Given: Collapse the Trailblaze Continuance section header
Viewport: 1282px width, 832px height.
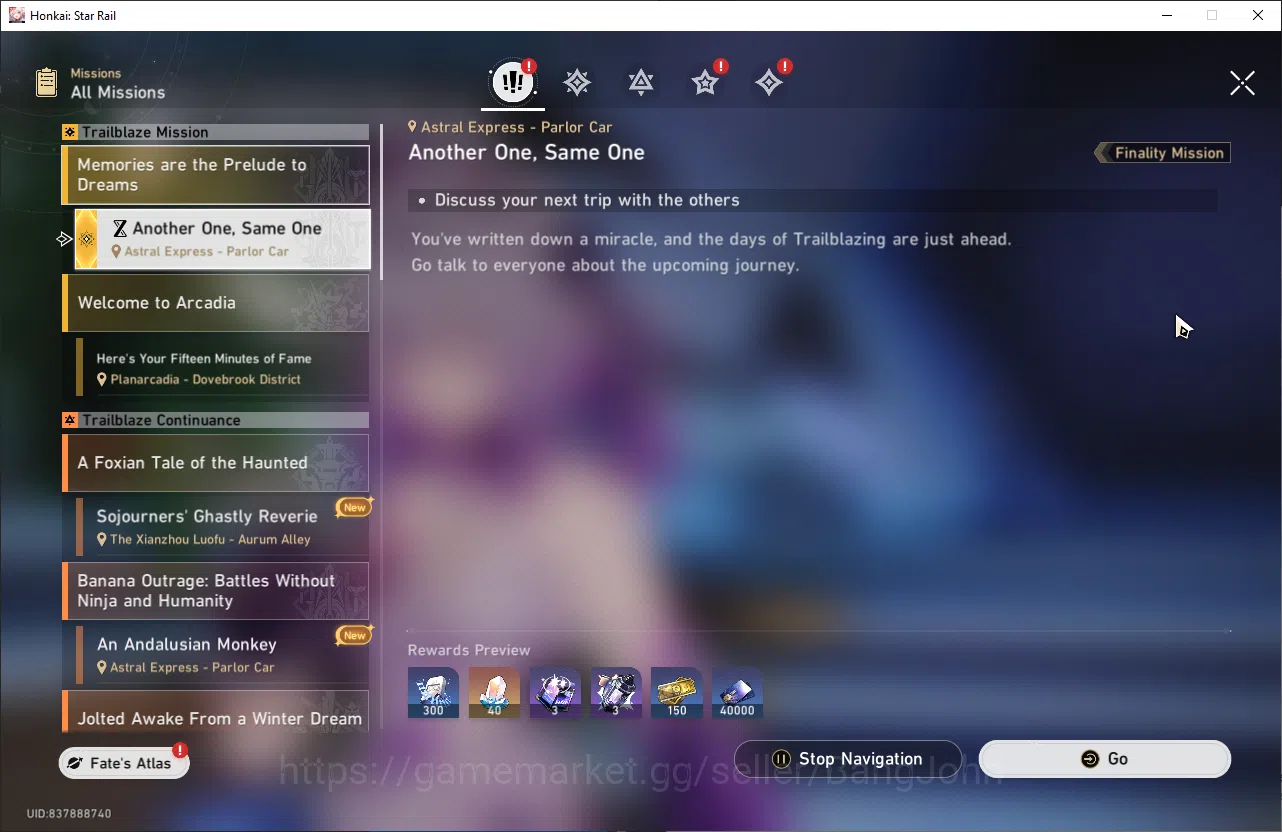Looking at the screenshot, I should click(216, 420).
